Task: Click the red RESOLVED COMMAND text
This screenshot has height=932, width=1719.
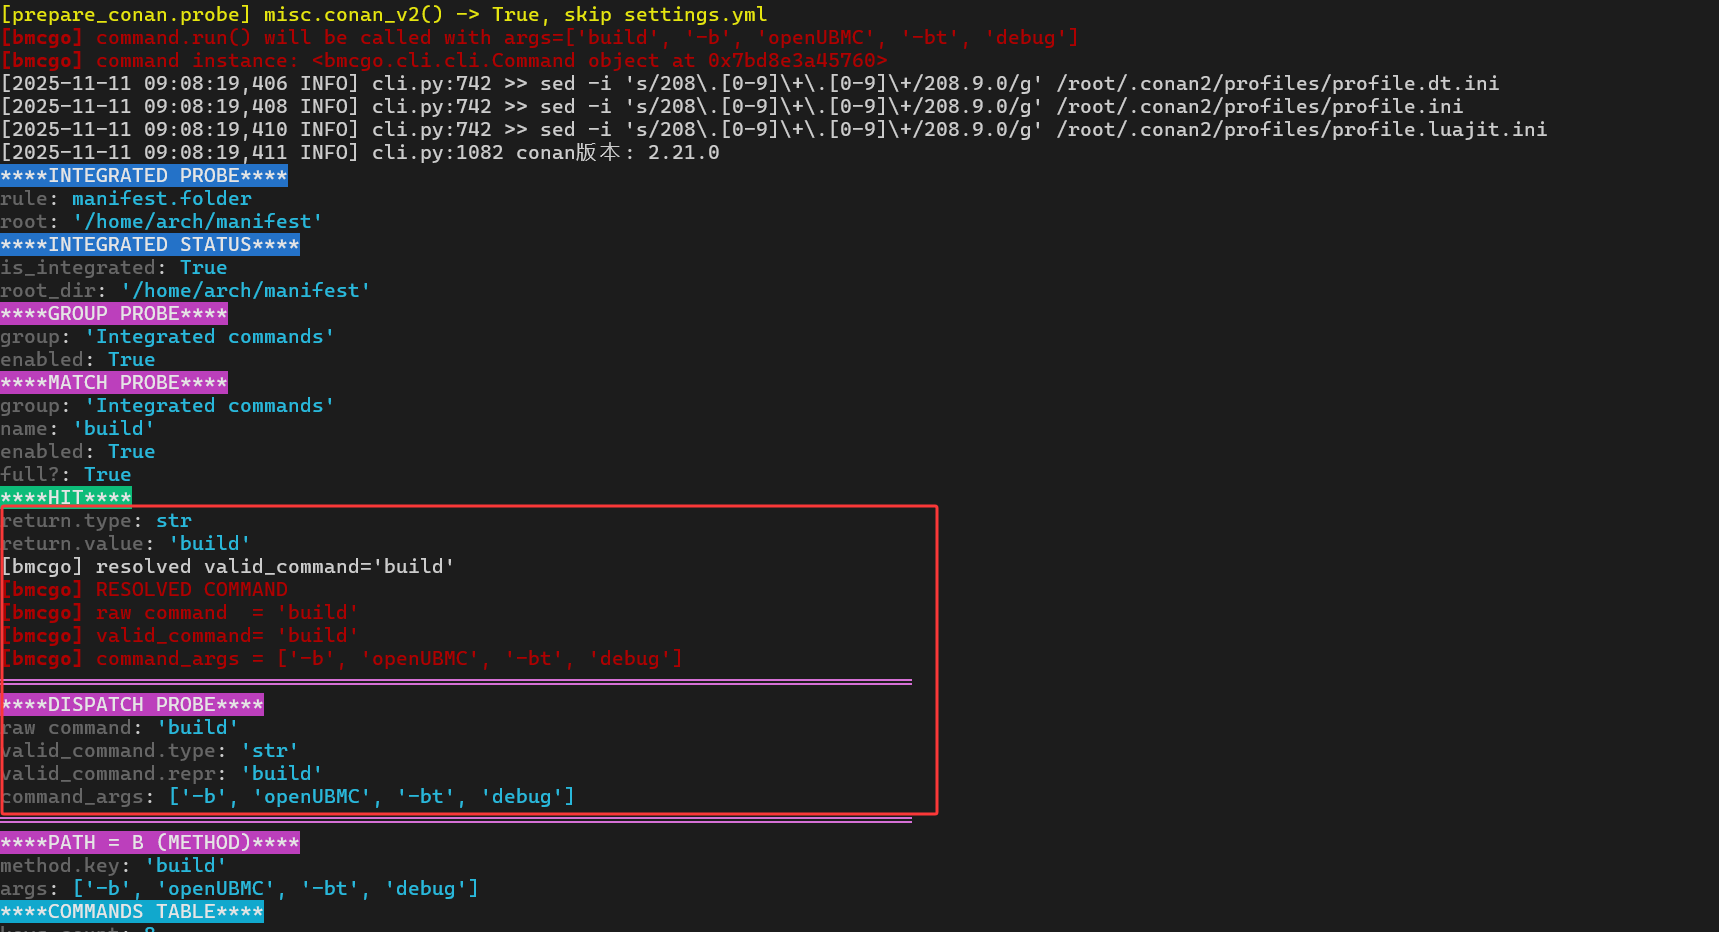Action: point(191,590)
